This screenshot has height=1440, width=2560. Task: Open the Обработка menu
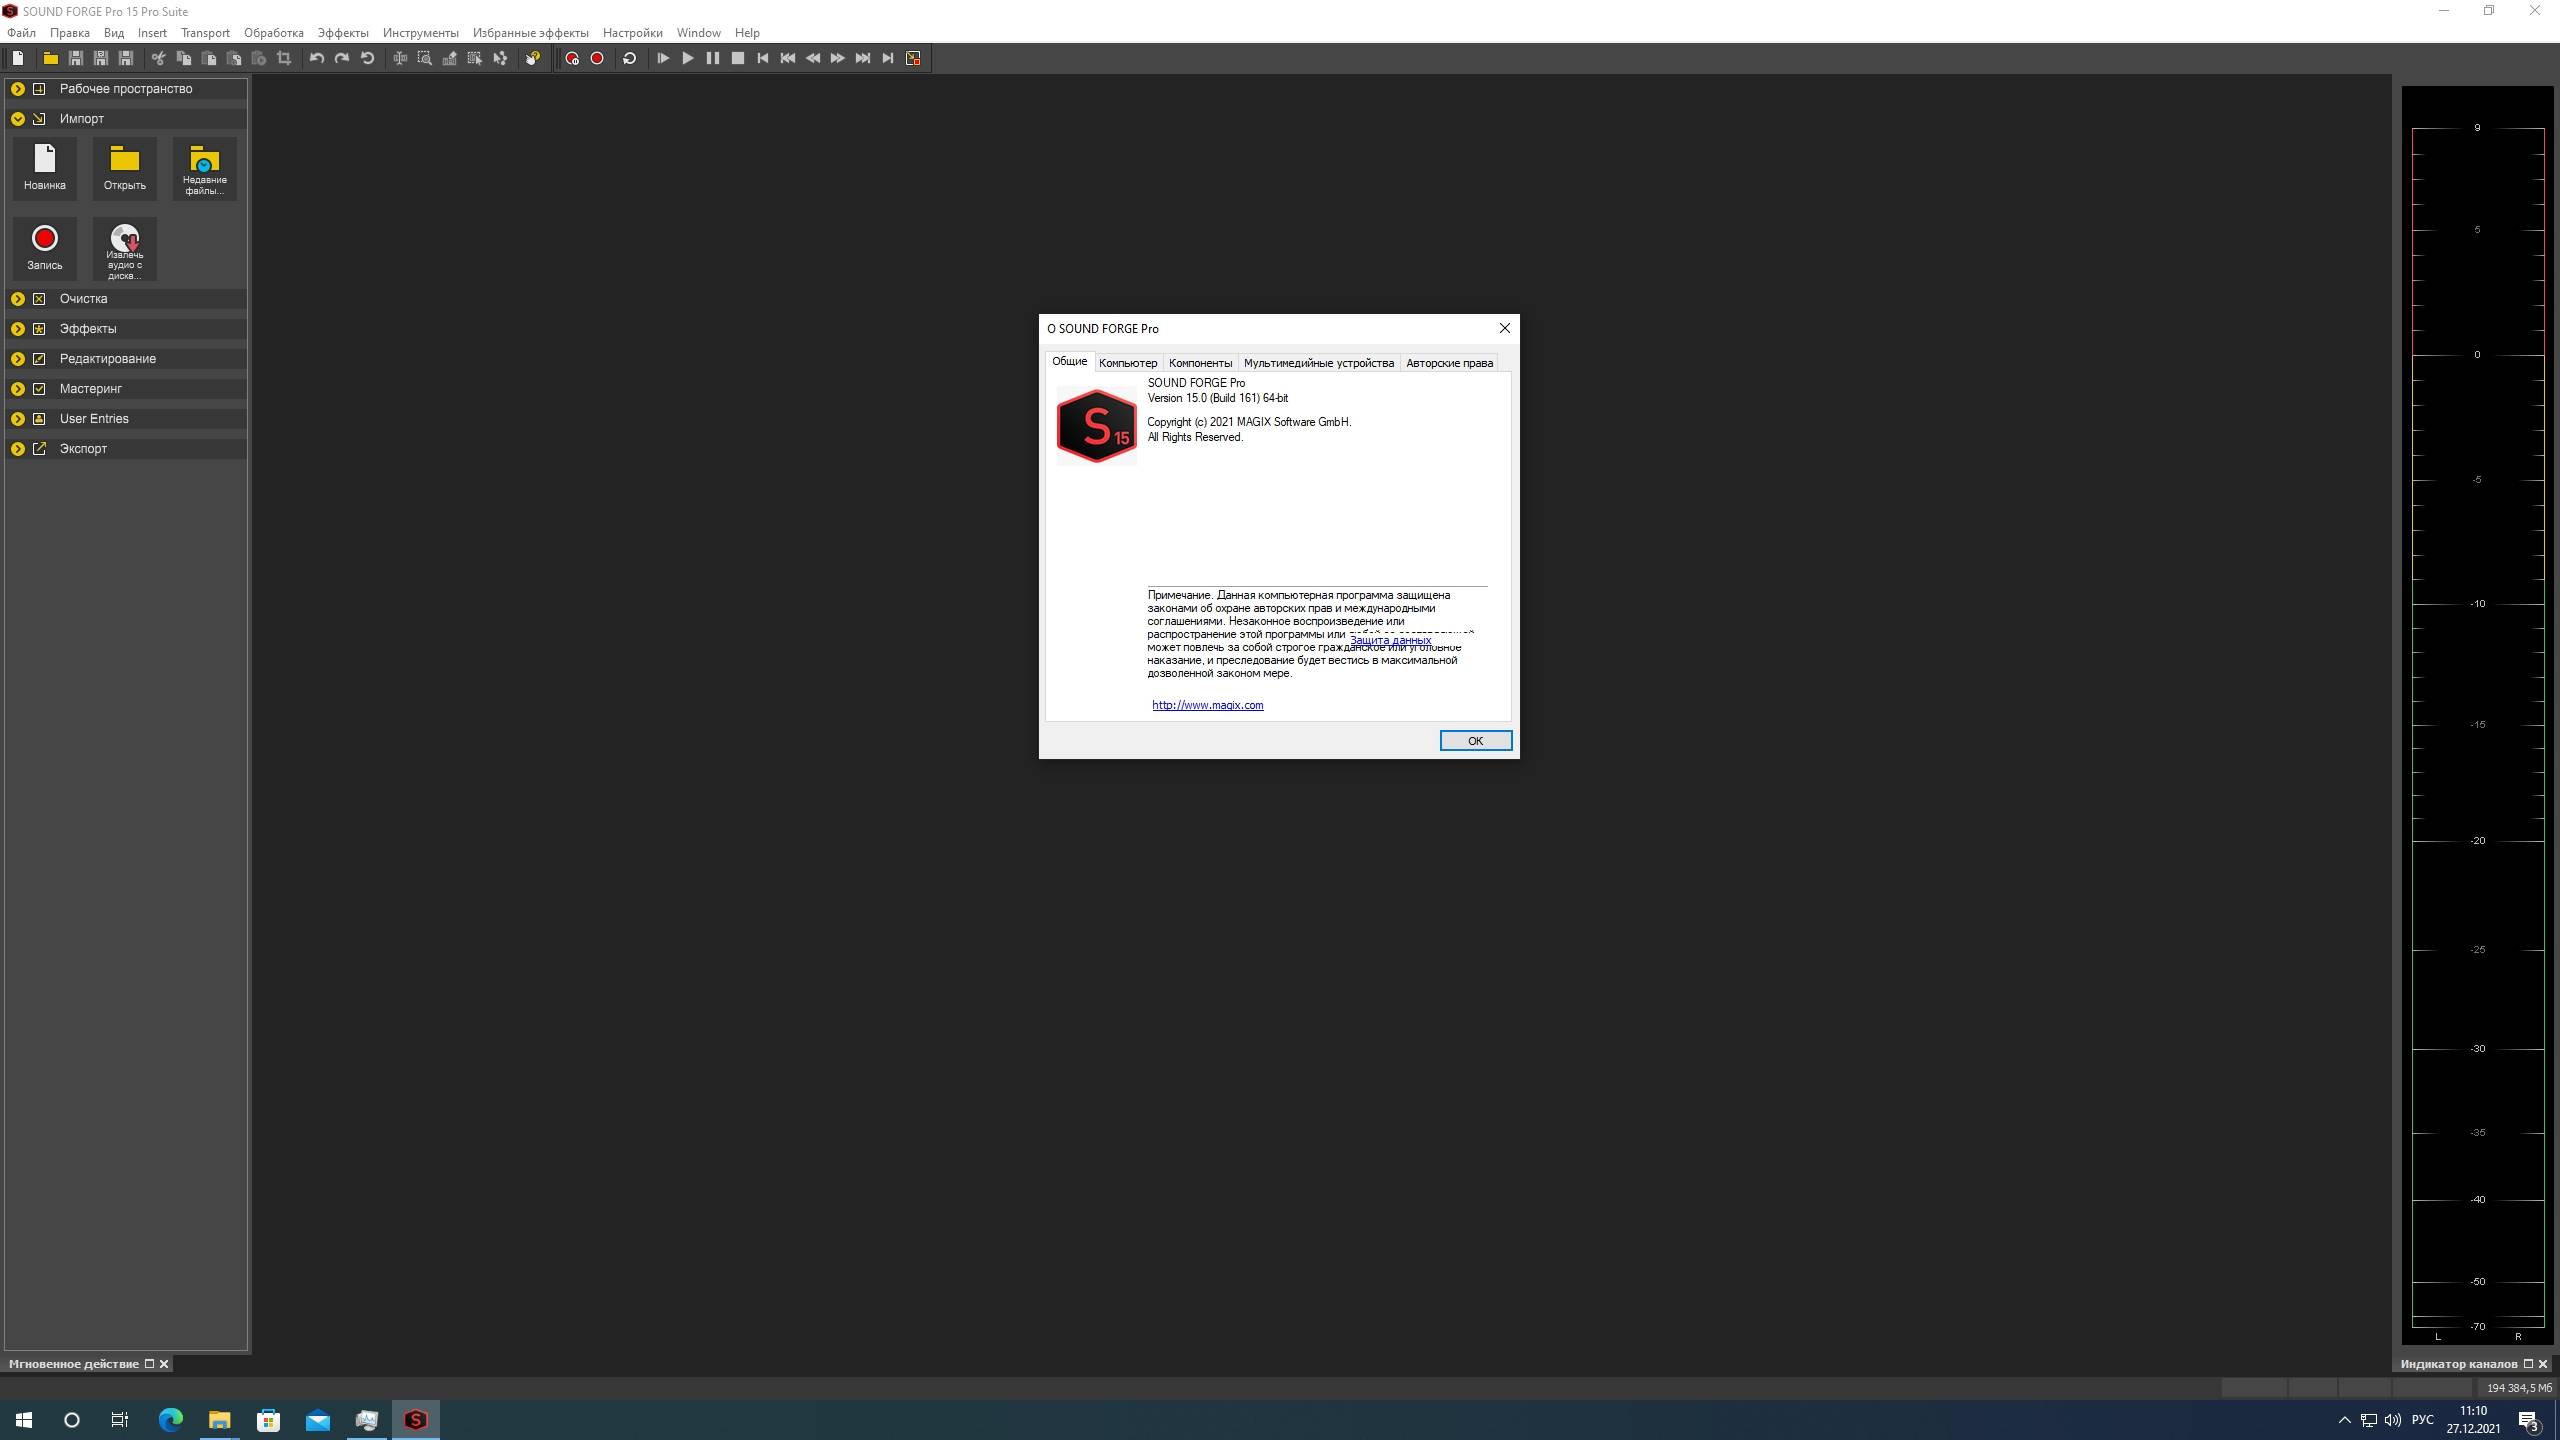point(274,33)
